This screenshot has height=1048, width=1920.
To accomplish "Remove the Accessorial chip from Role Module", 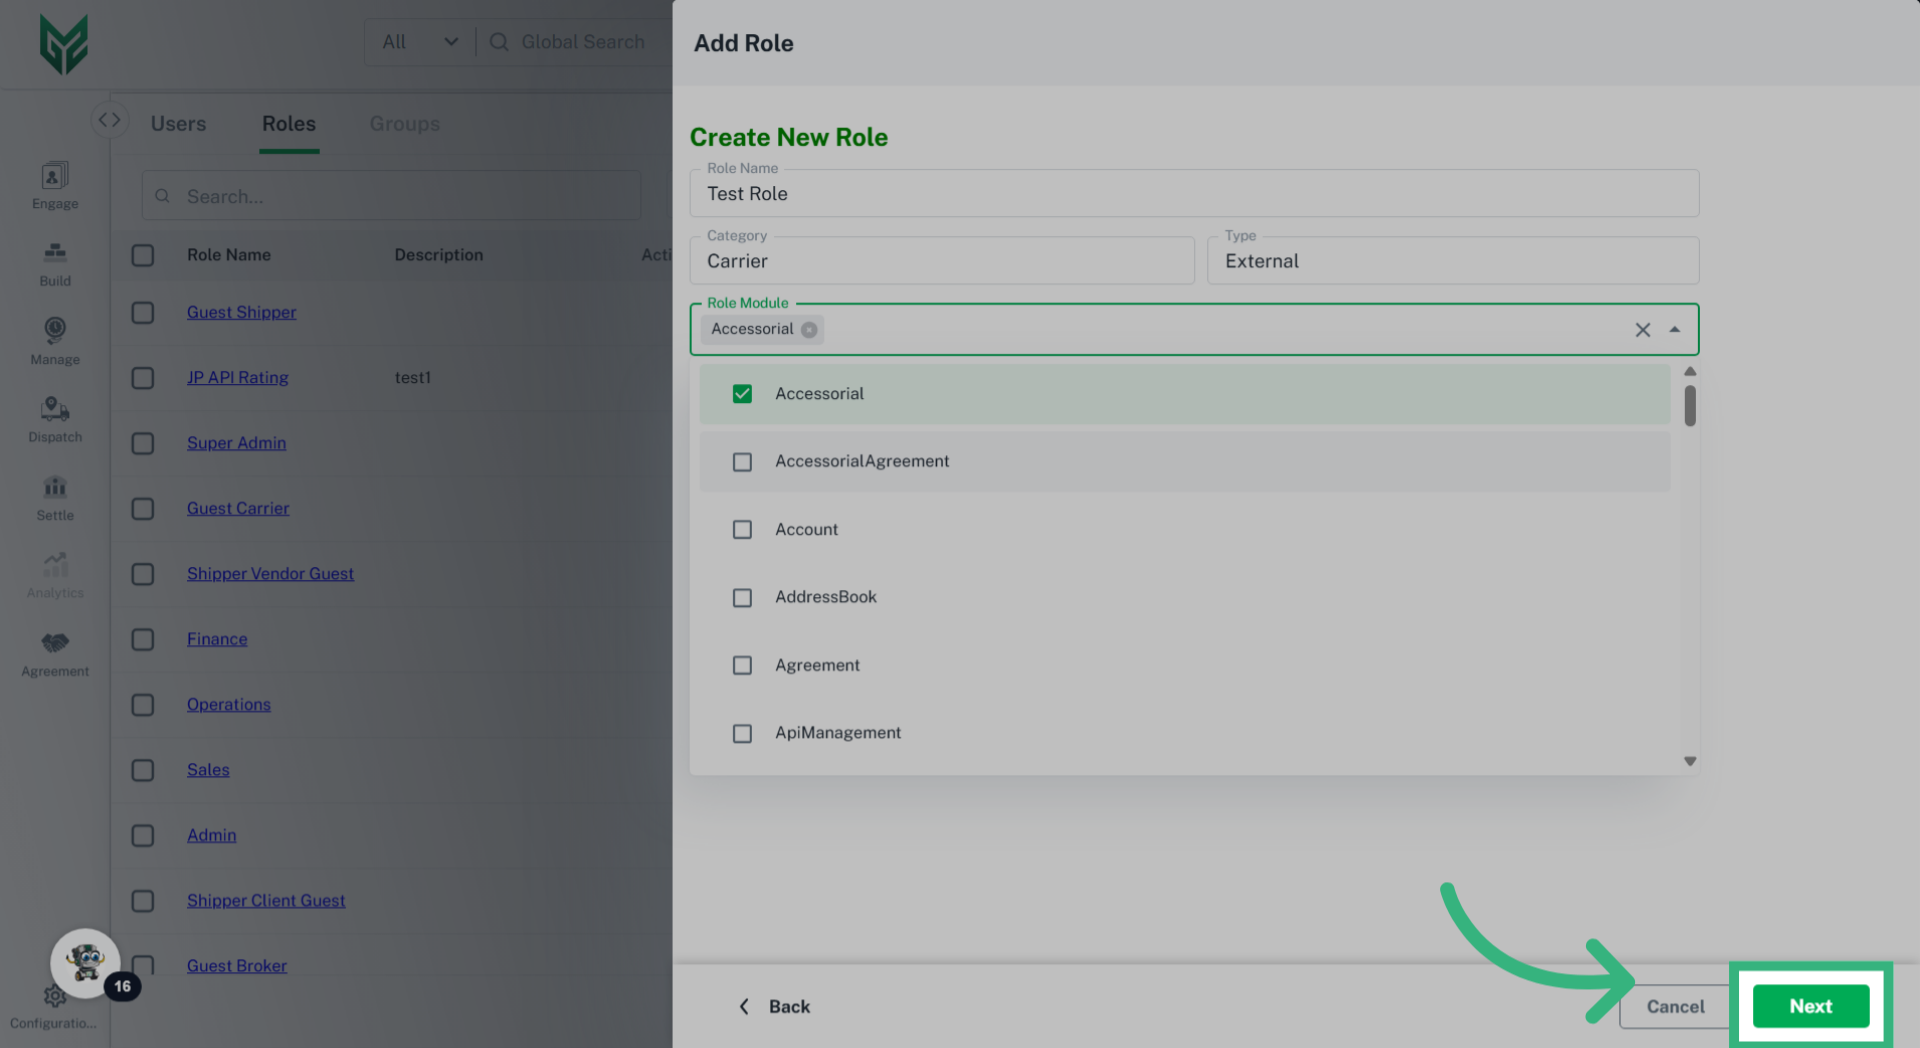I will coord(809,330).
